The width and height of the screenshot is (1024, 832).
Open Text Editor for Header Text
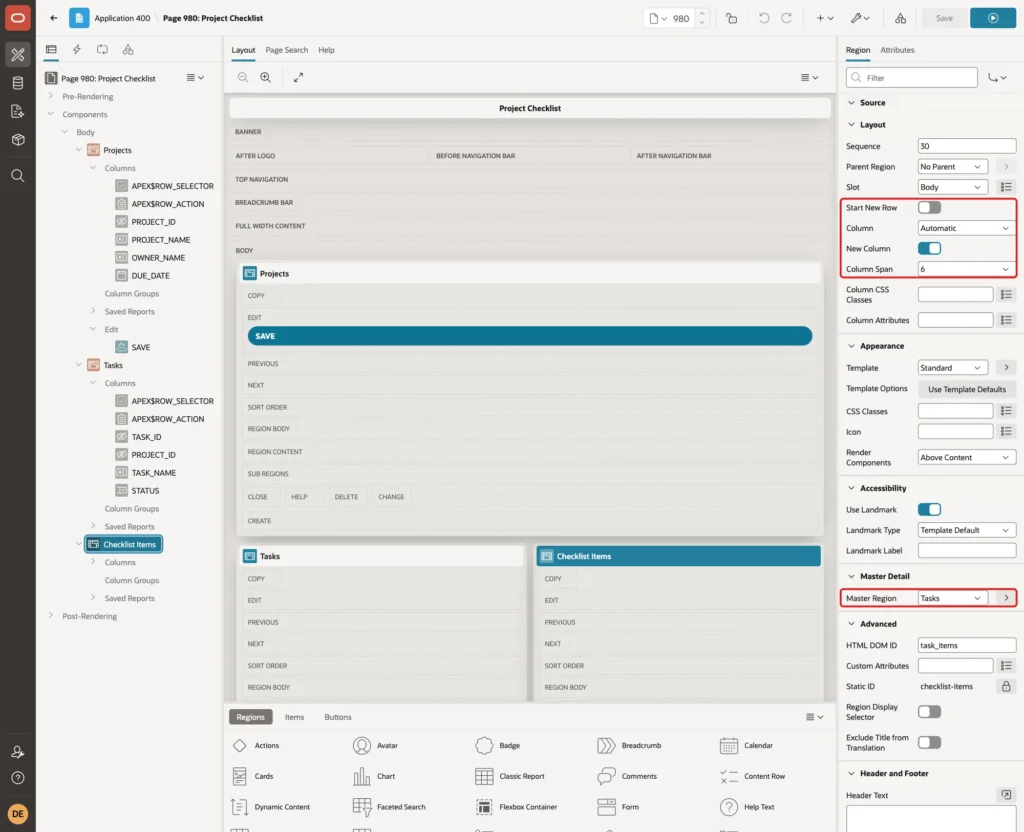[1006, 795]
